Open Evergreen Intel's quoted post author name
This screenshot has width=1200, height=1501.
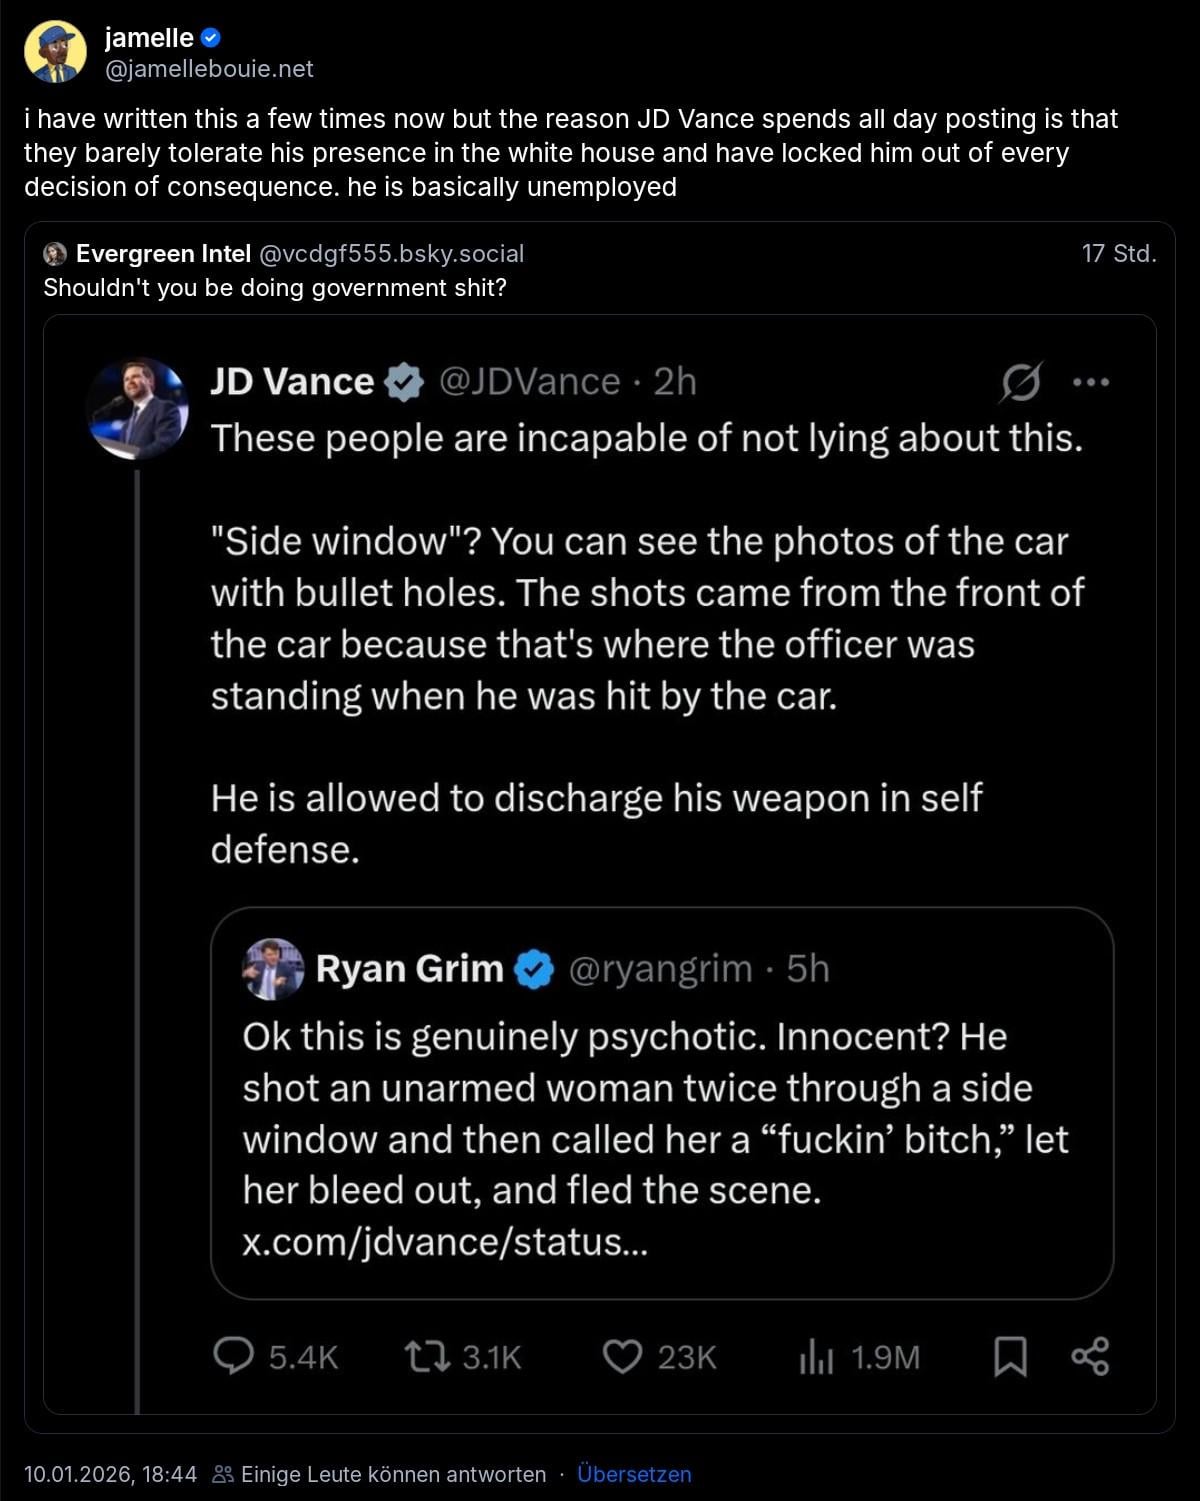click(x=163, y=254)
